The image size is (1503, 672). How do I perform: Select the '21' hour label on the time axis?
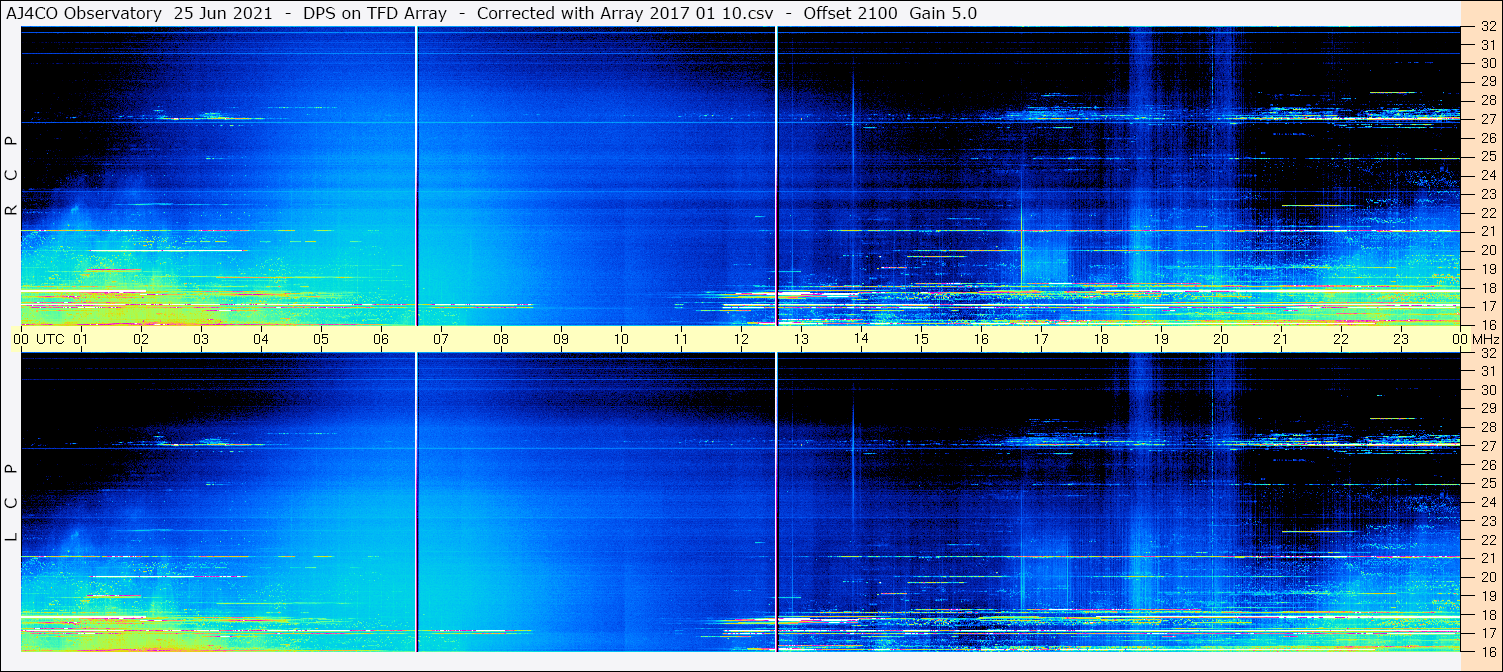1281,339
